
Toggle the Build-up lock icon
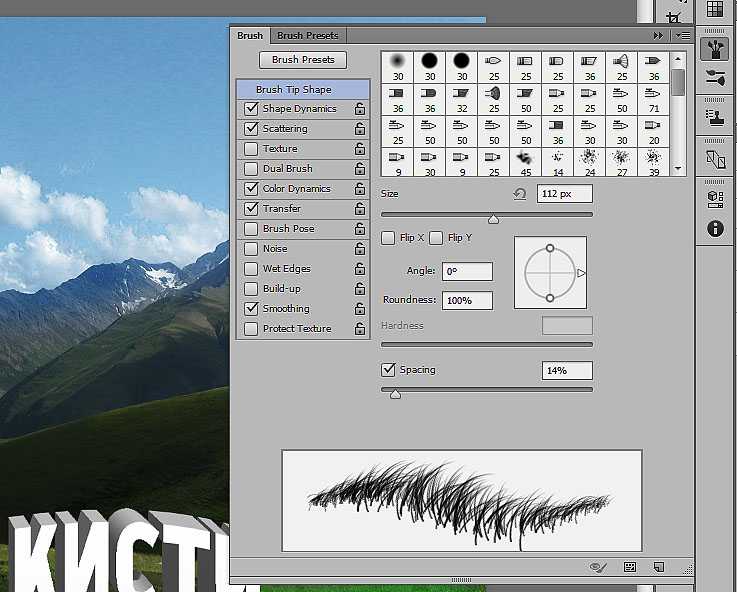(x=360, y=289)
